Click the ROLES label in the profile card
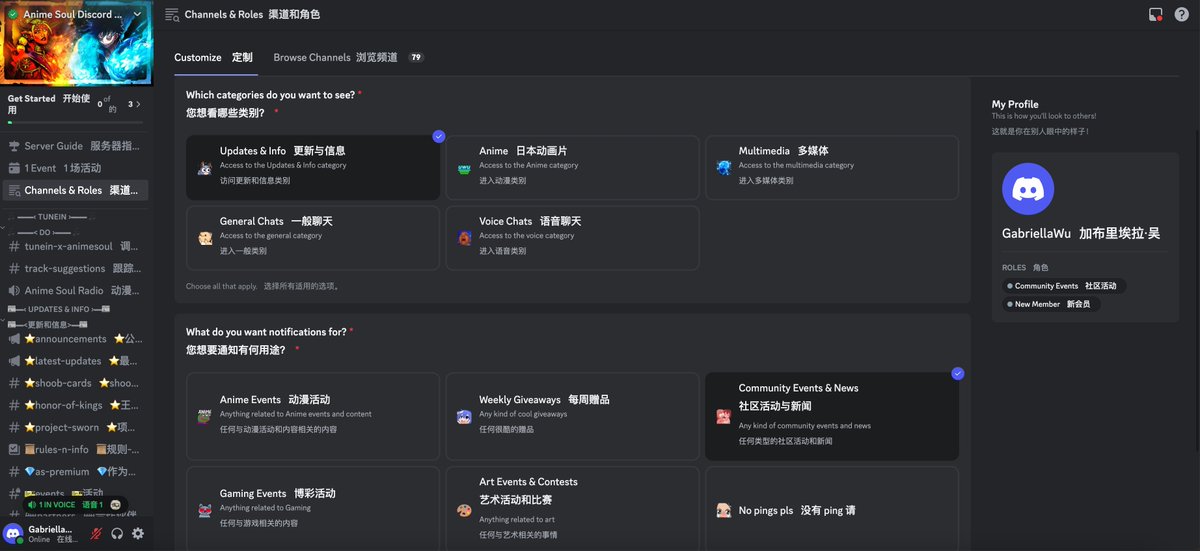1200x551 pixels. point(1014,268)
